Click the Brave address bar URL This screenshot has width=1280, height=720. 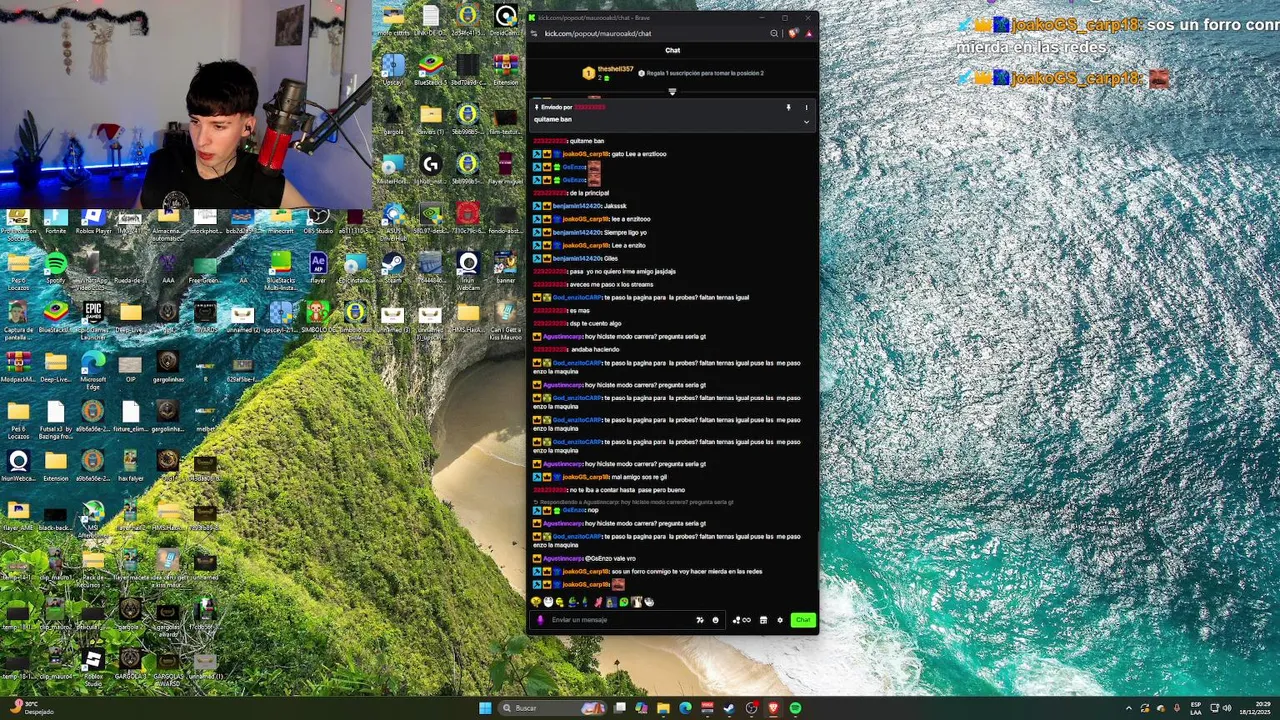598,33
